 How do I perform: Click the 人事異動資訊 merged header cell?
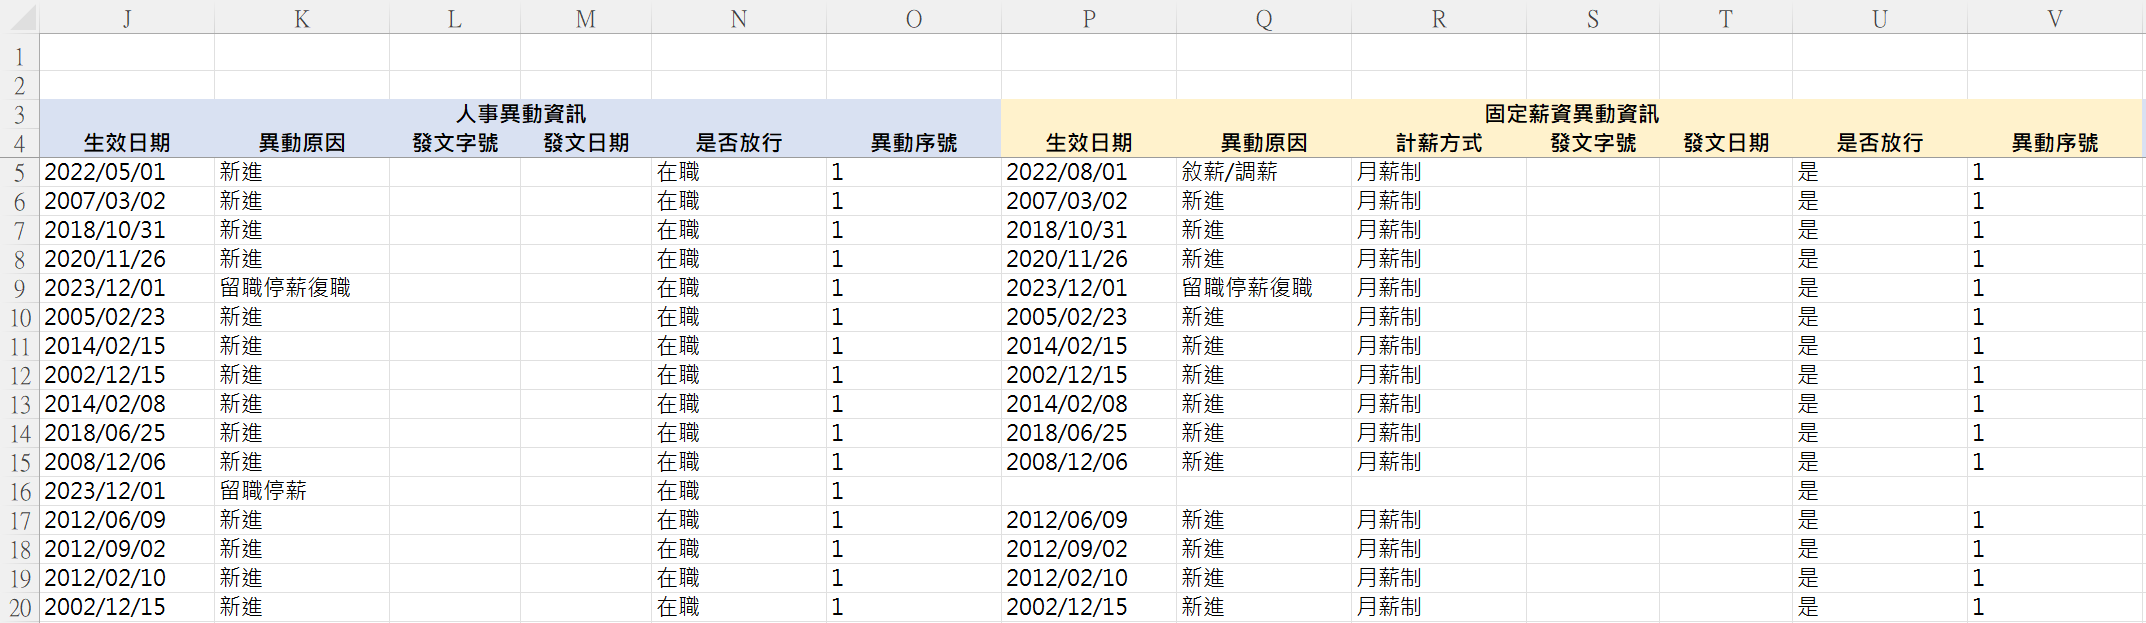coord(520,114)
